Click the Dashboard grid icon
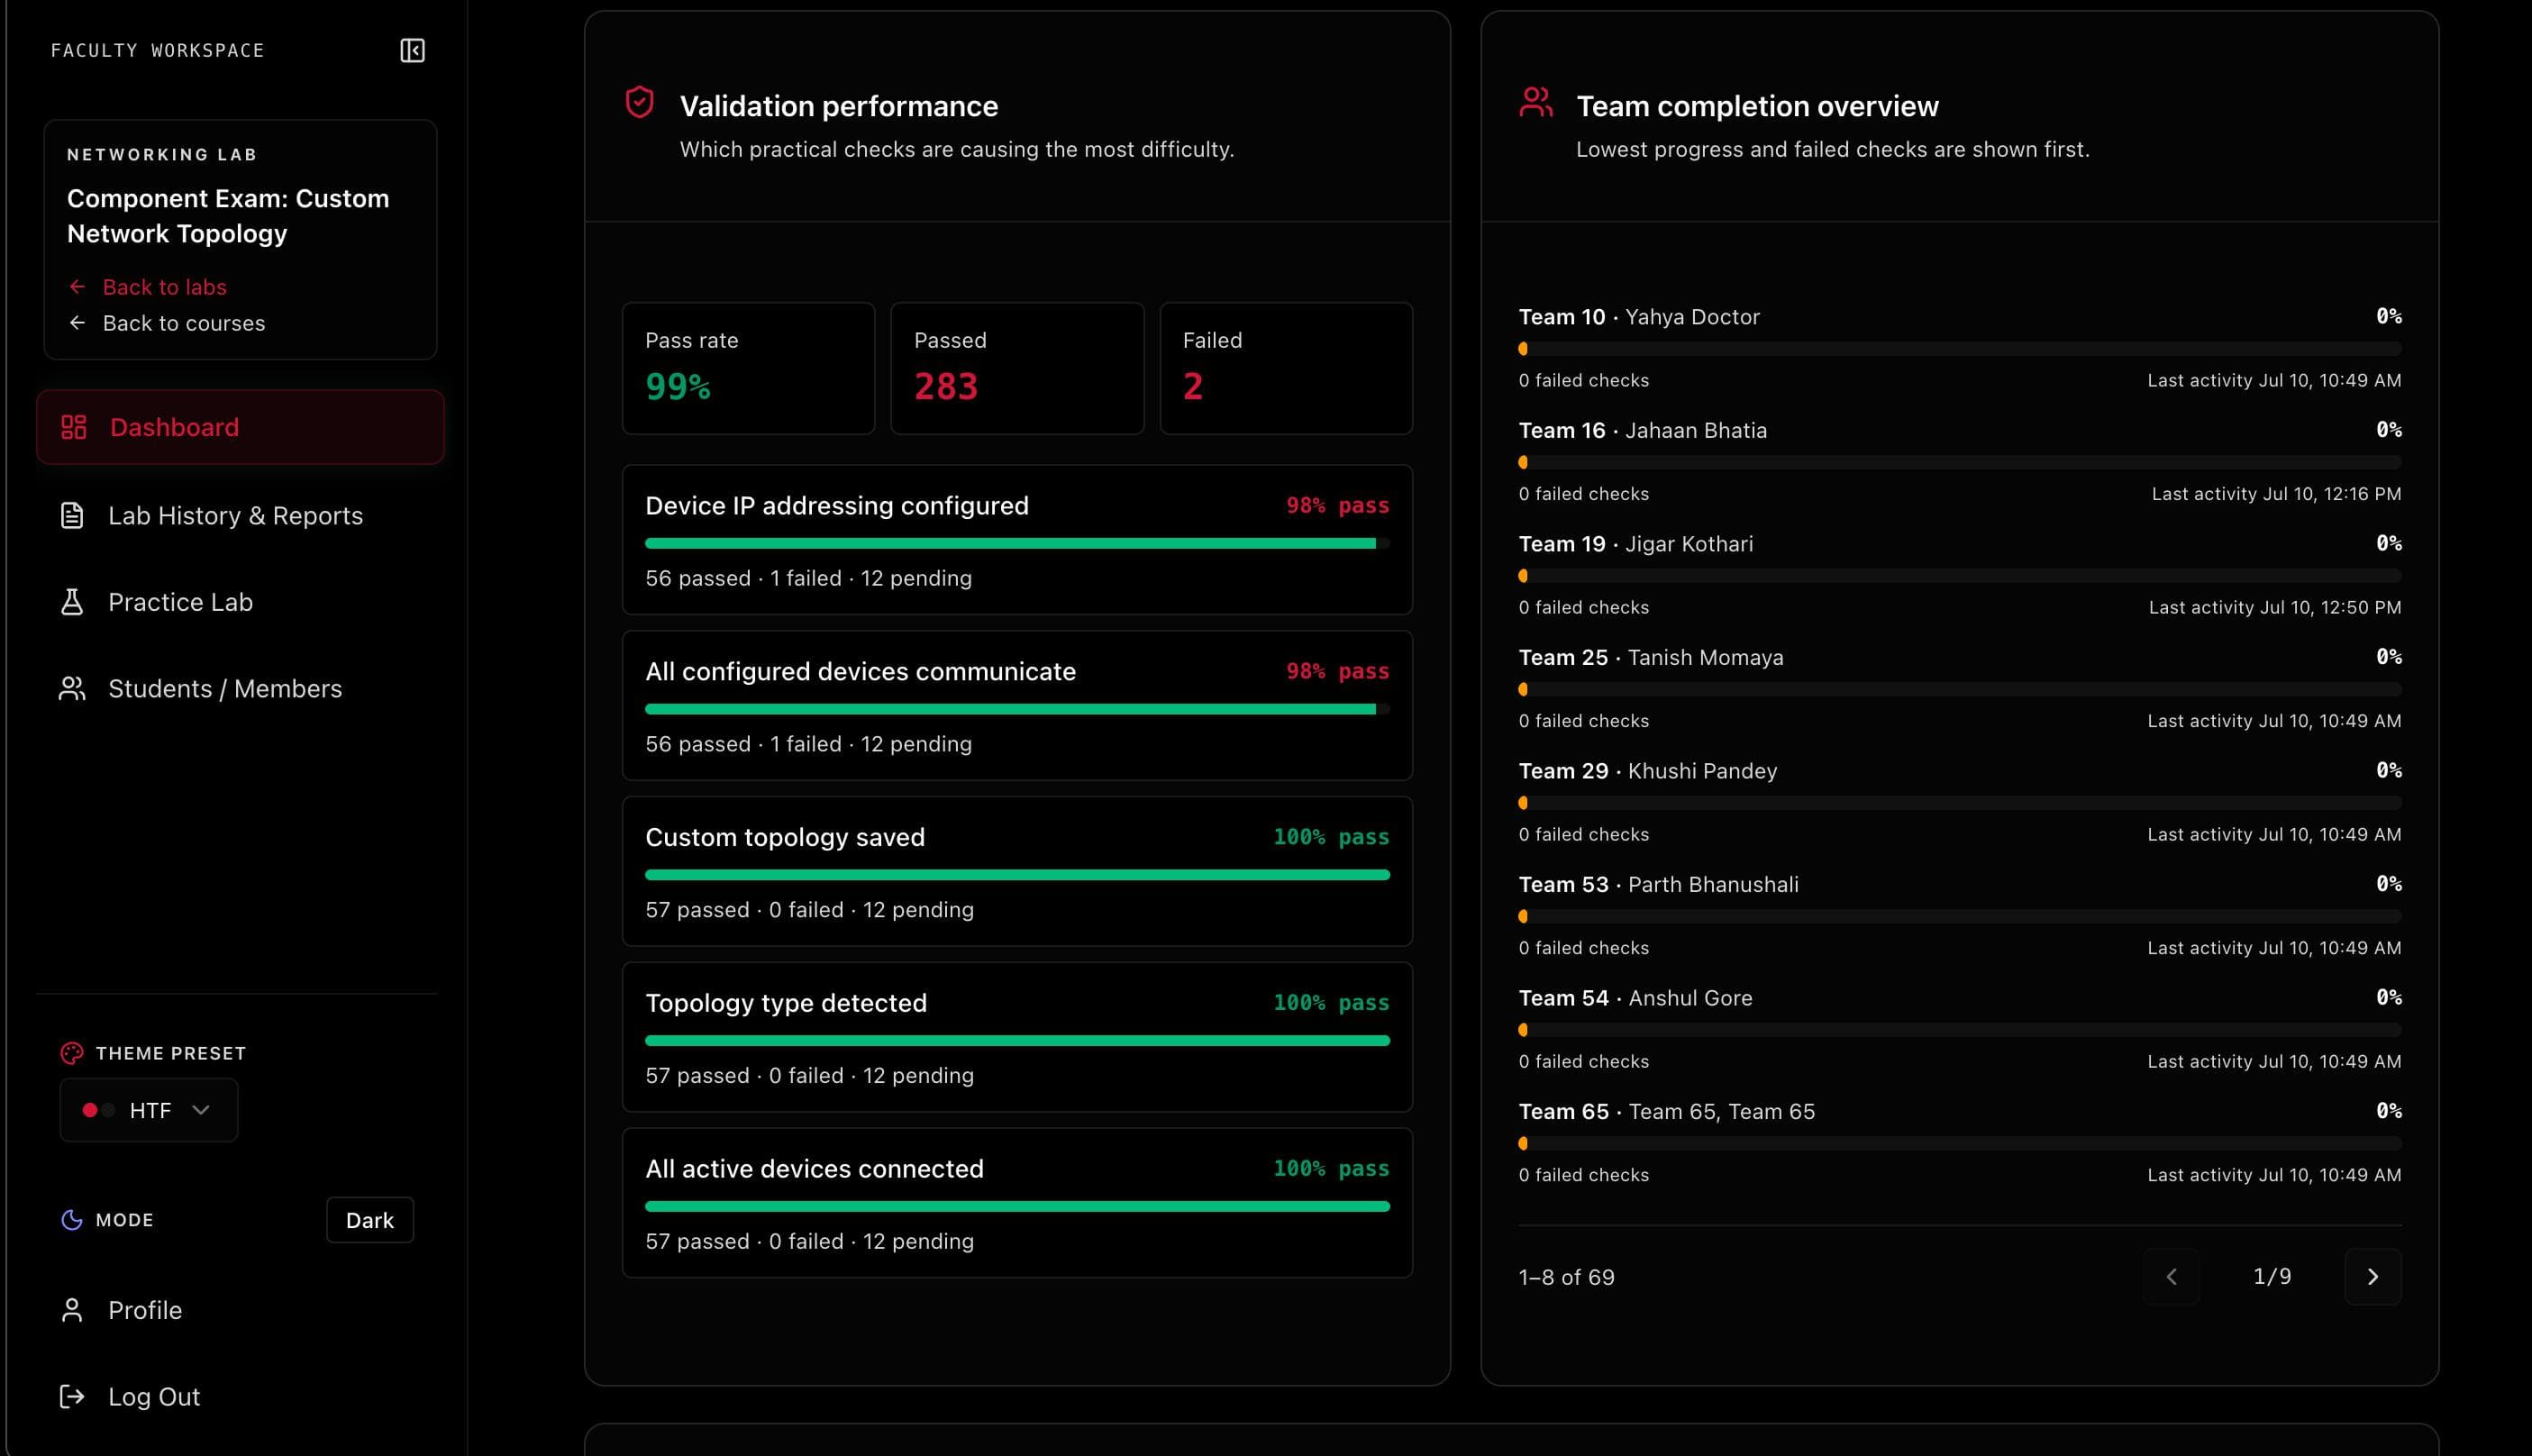2532x1456 pixels. point(73,427)
